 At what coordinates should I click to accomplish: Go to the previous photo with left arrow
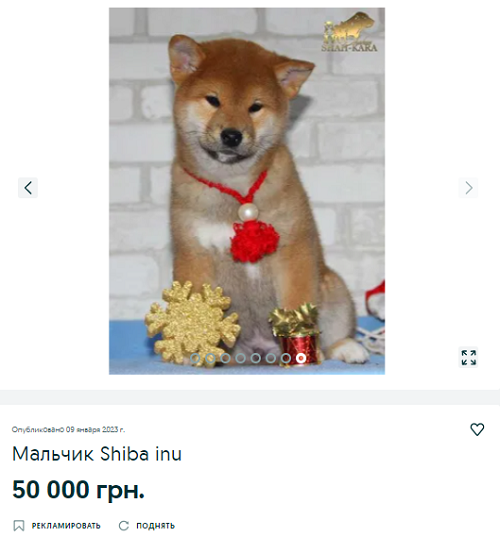click(x=28, y=188)
